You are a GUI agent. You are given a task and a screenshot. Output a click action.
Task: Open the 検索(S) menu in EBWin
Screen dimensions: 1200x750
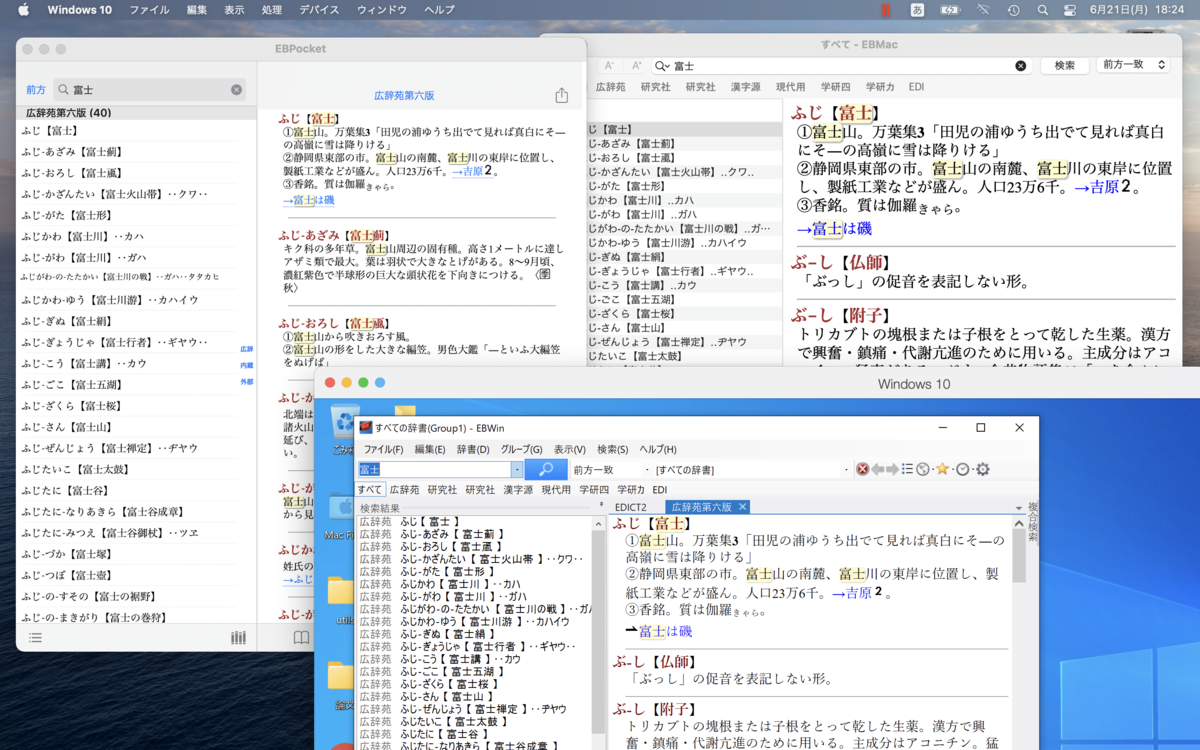click(612, 449)
